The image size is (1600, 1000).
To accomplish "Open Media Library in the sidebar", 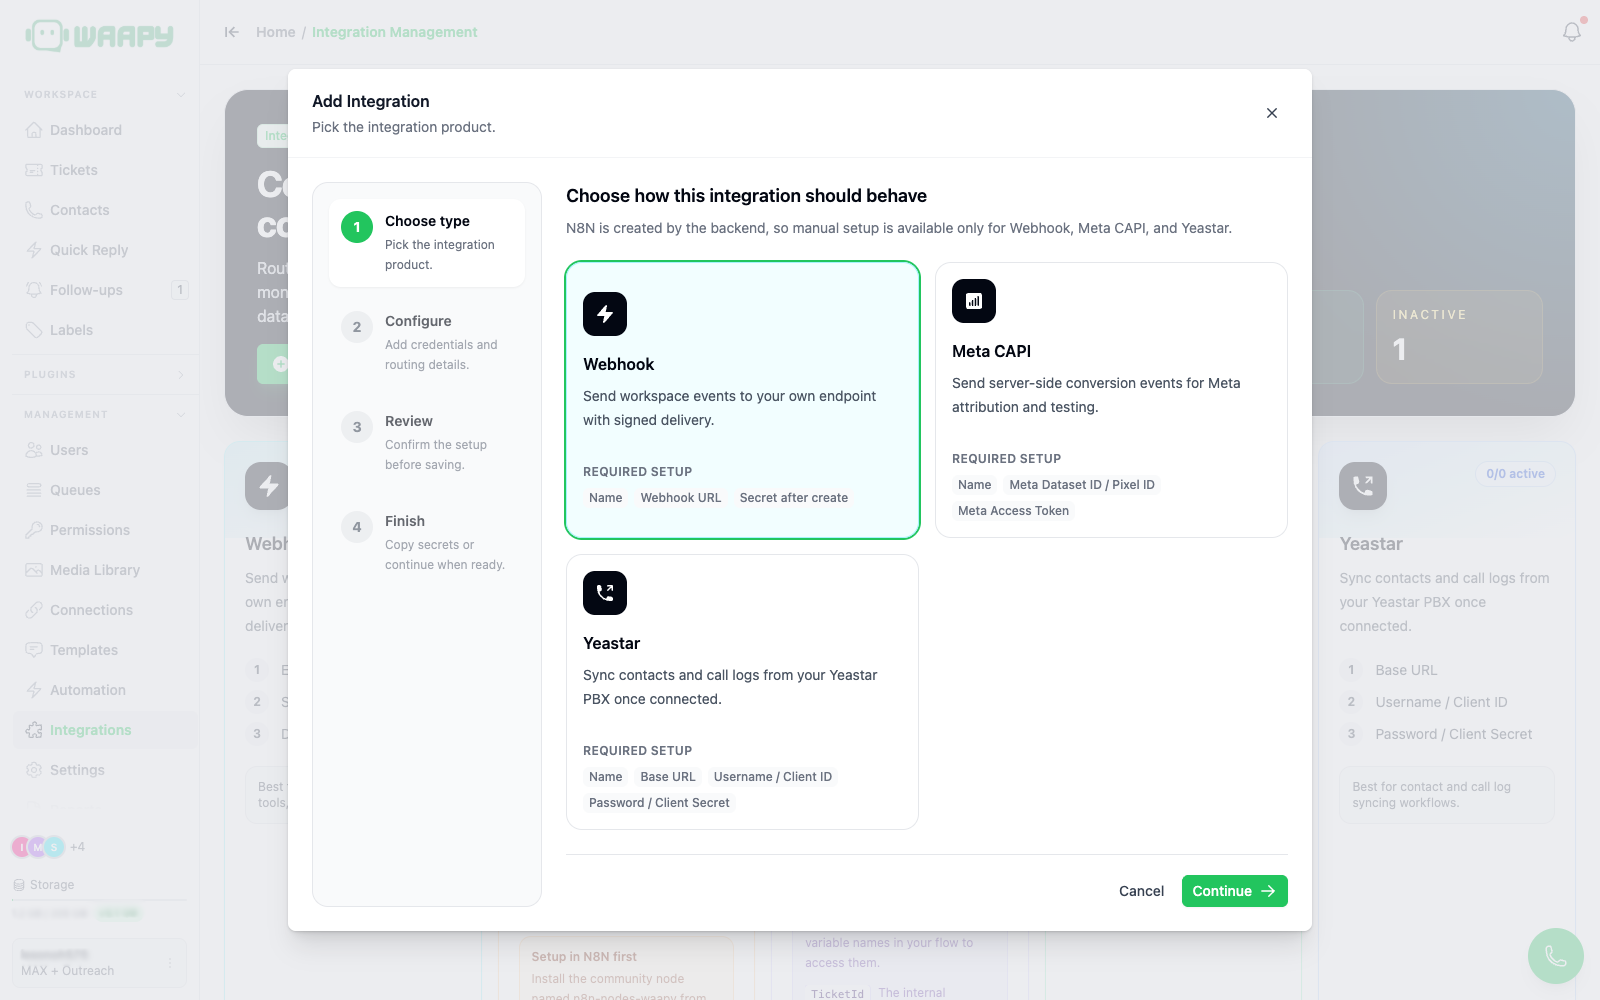I will [x=106, y=570].
